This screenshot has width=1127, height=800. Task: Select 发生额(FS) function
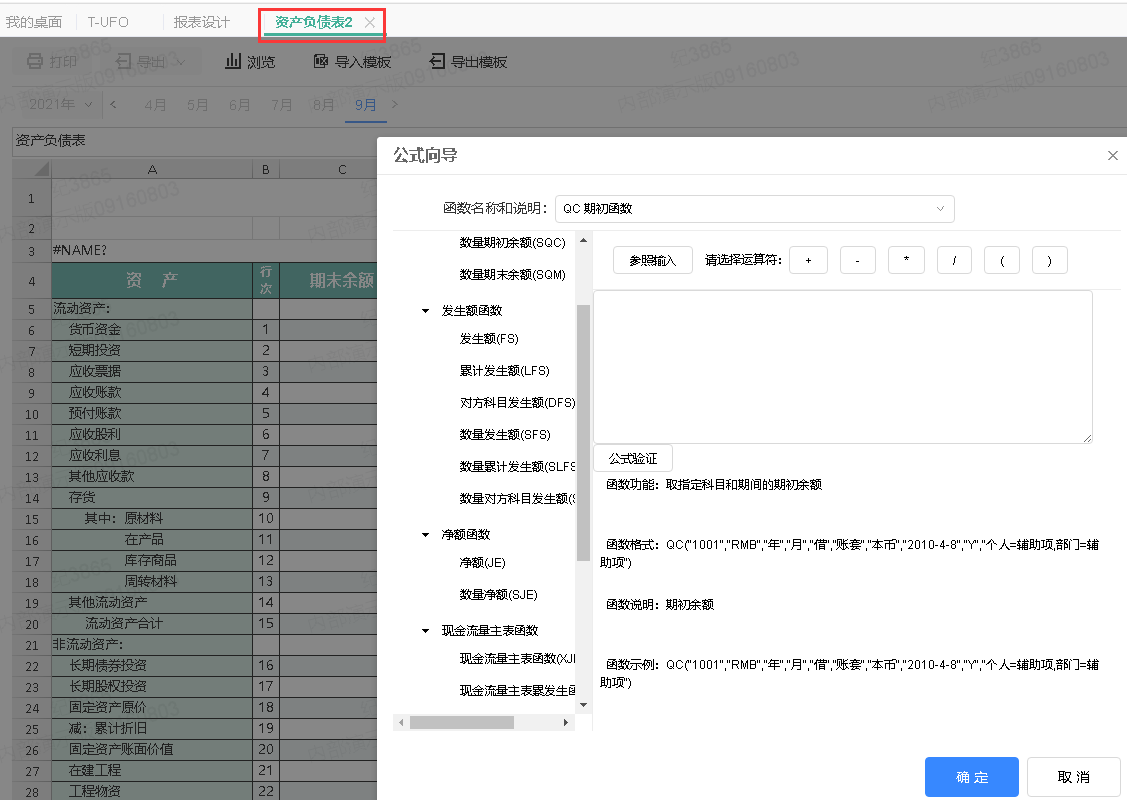(489, 339)
